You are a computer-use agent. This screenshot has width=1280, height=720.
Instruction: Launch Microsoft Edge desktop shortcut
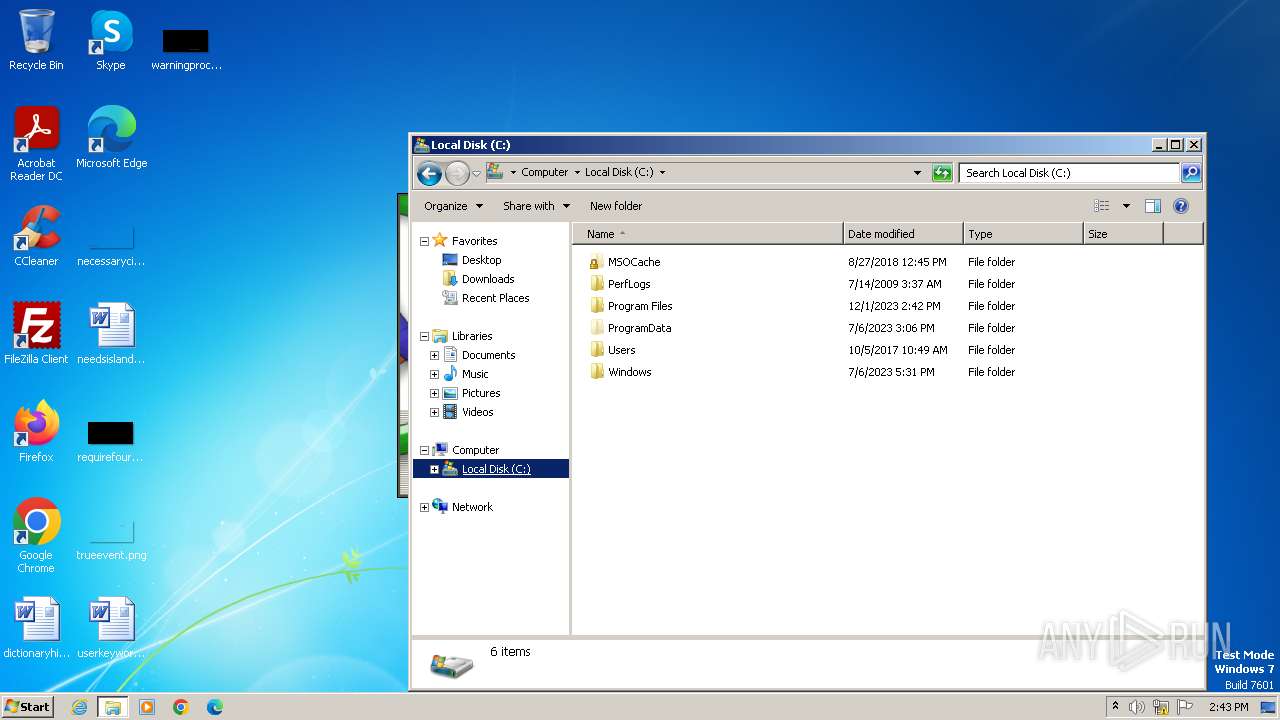pyautogui.click(x=111, y=138)
